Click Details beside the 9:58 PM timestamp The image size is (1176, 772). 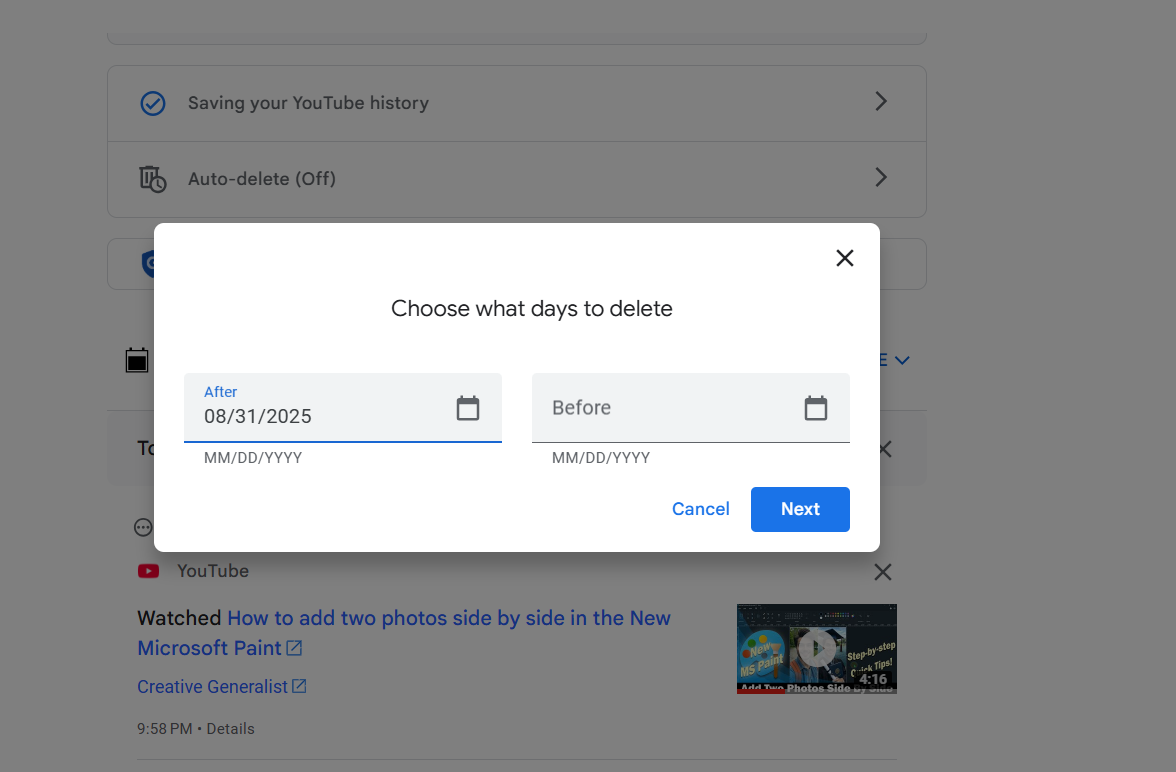point(230,728)
